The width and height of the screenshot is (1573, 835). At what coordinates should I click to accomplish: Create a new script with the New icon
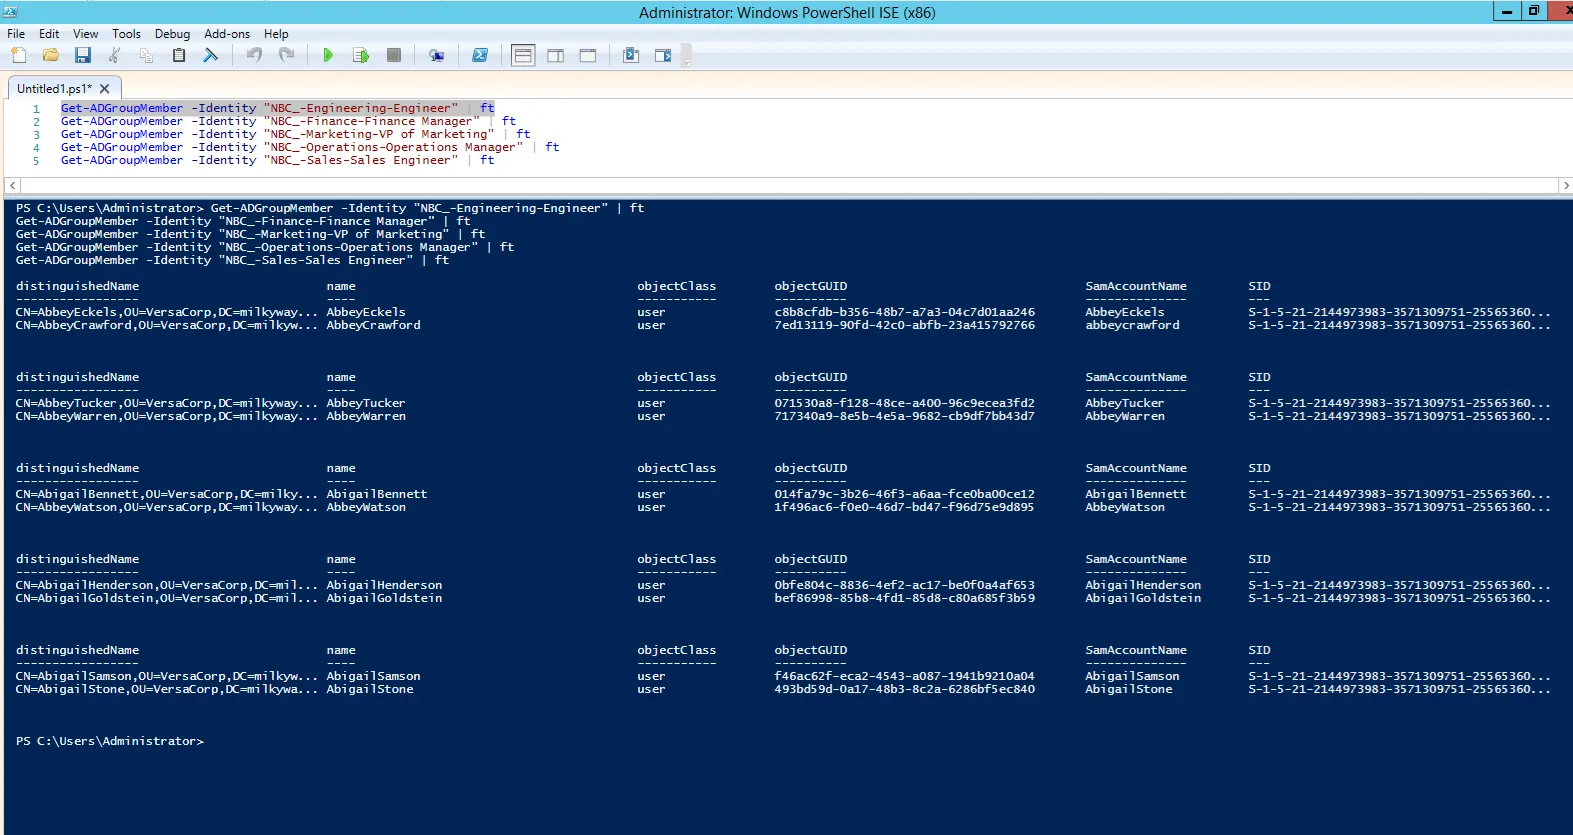click(19, 55)
